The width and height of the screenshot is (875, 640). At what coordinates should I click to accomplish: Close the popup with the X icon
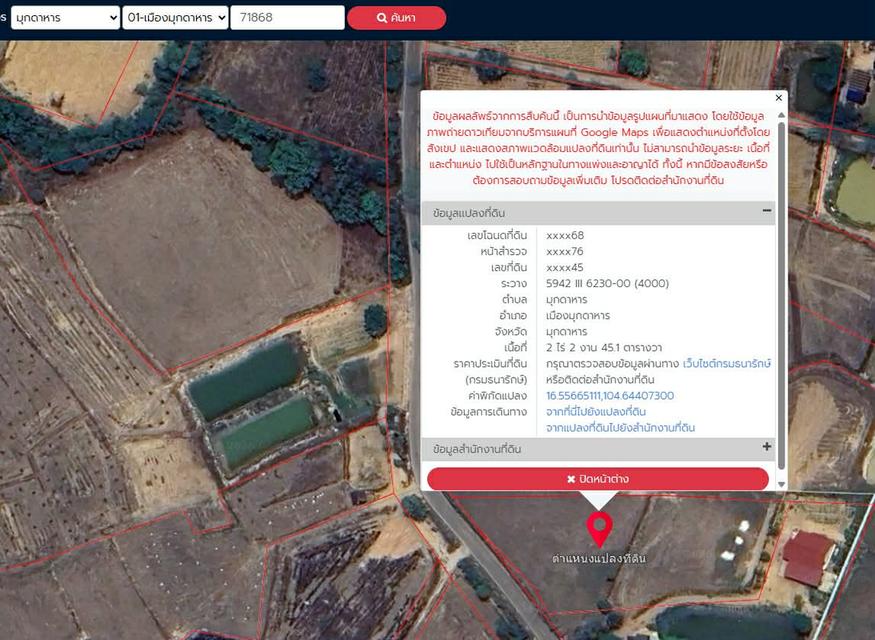pos(779,98)
